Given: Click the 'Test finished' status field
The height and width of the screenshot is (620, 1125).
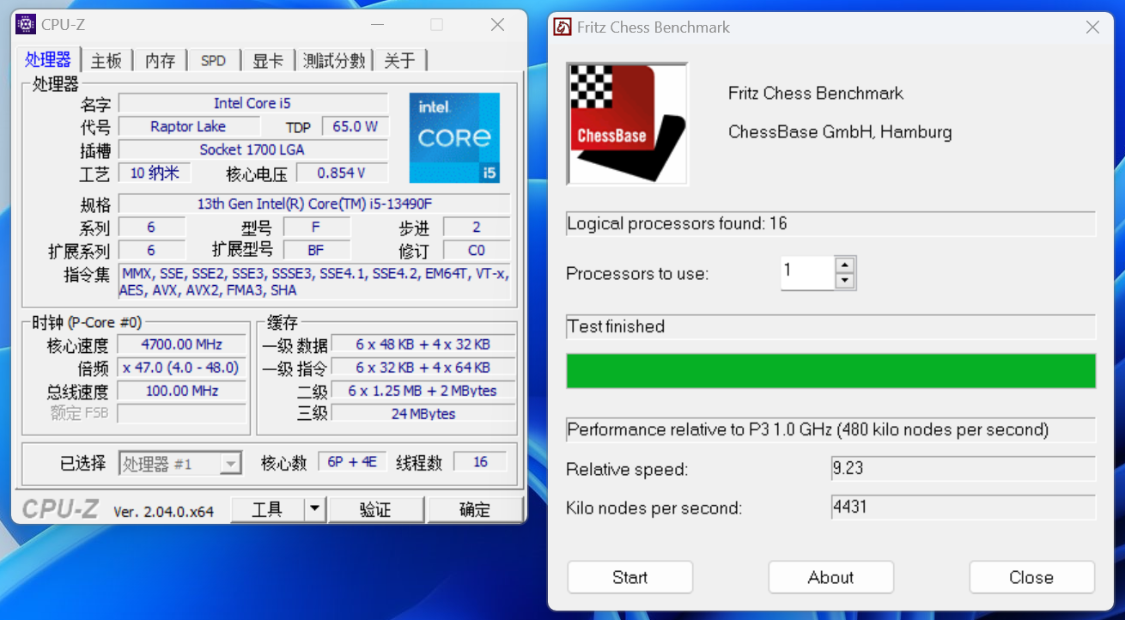Looking at the screenshot, I should coord(831,327).
